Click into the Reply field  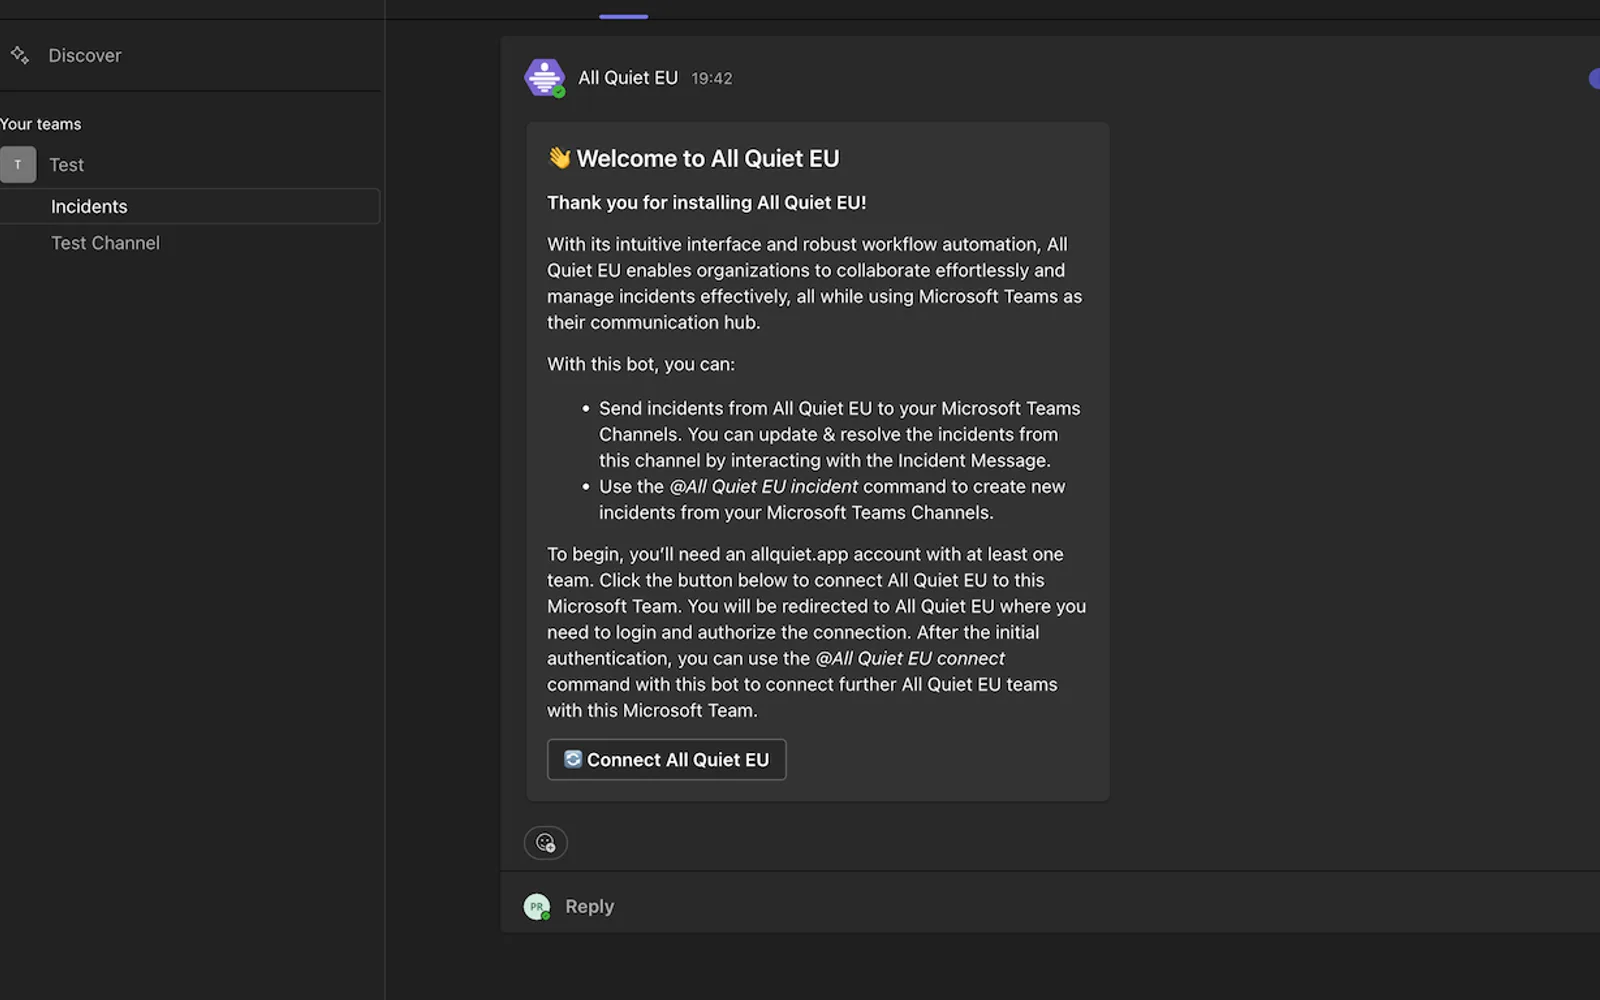1050,907
